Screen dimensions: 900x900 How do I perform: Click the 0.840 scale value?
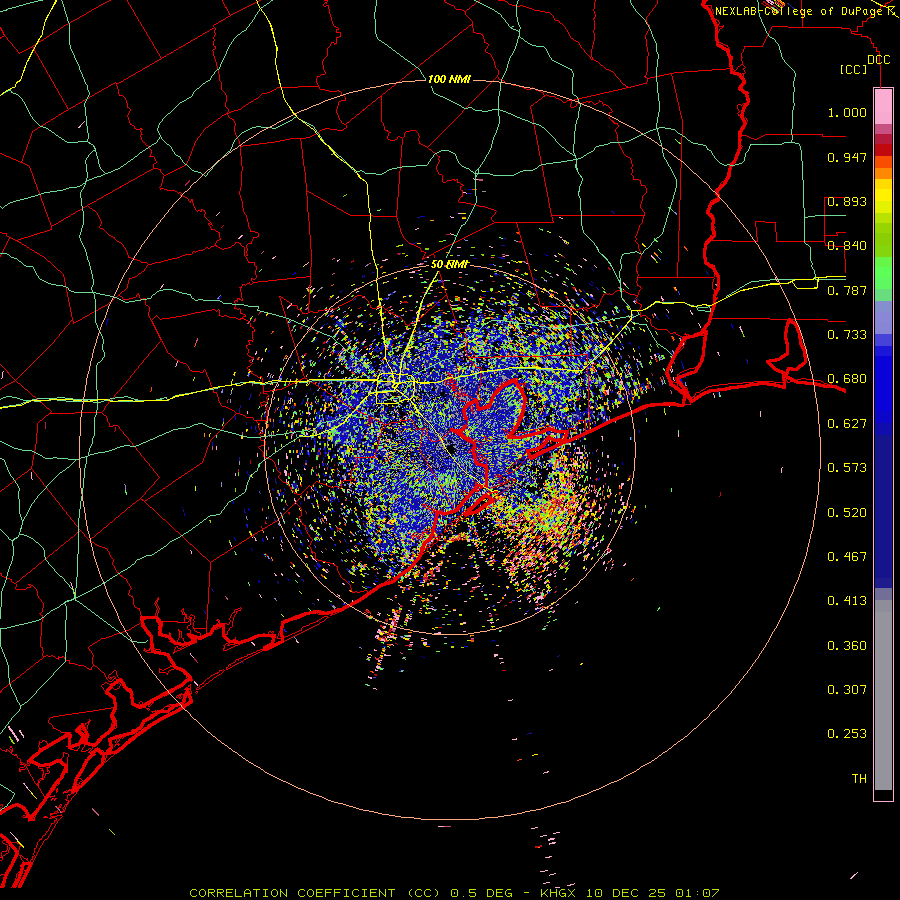pyautogui.click(x=847, y=246)
